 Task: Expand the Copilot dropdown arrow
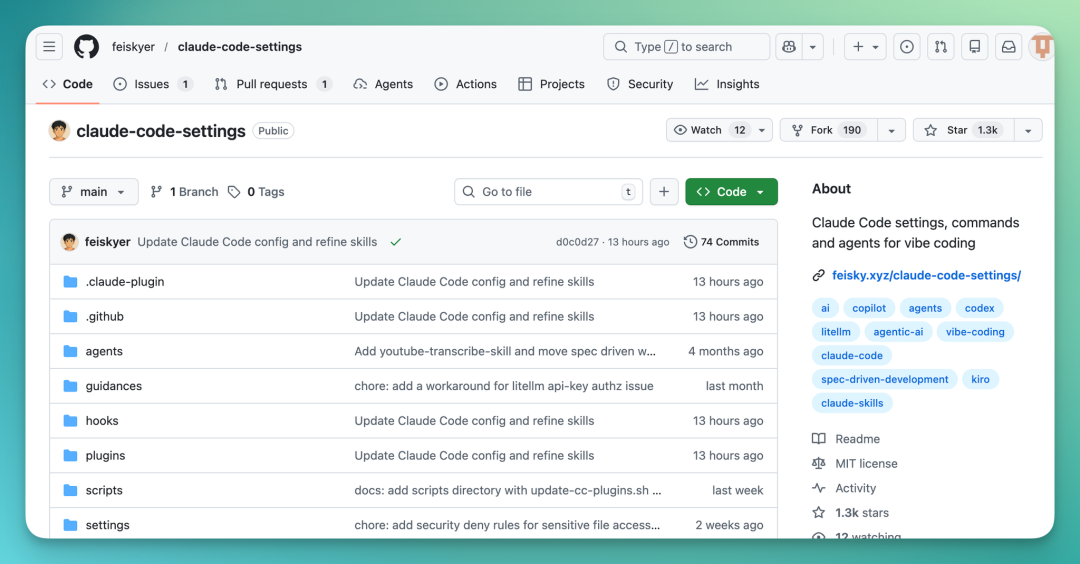click(x=813, y=47)
